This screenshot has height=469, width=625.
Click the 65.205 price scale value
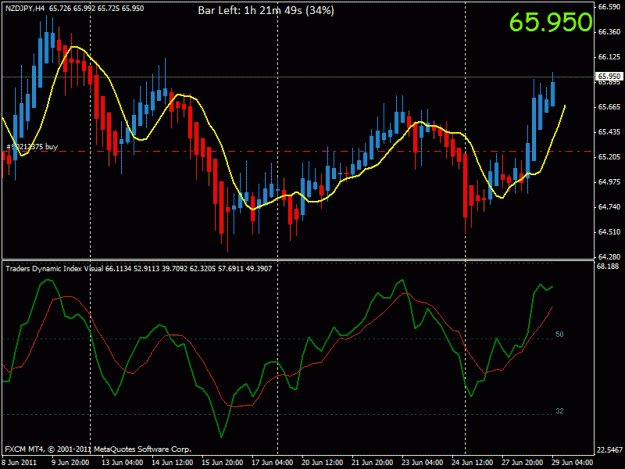pyautogui.click(x=609, y=157)
